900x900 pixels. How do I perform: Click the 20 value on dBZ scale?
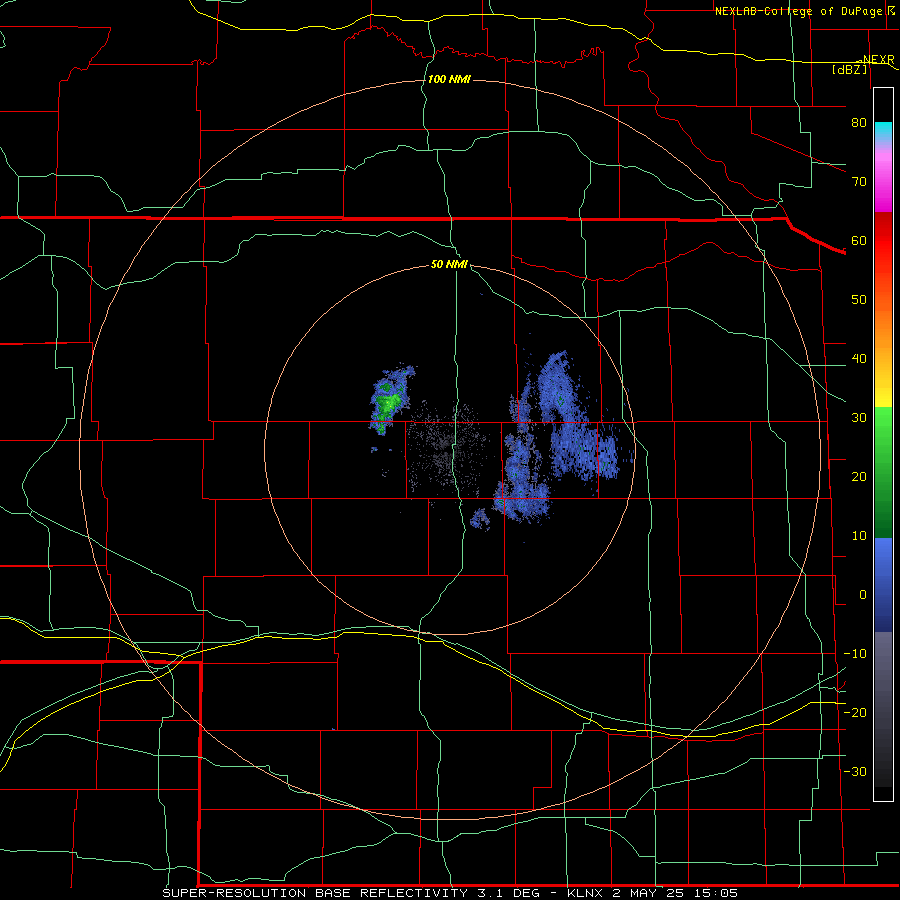click(859, 476)
